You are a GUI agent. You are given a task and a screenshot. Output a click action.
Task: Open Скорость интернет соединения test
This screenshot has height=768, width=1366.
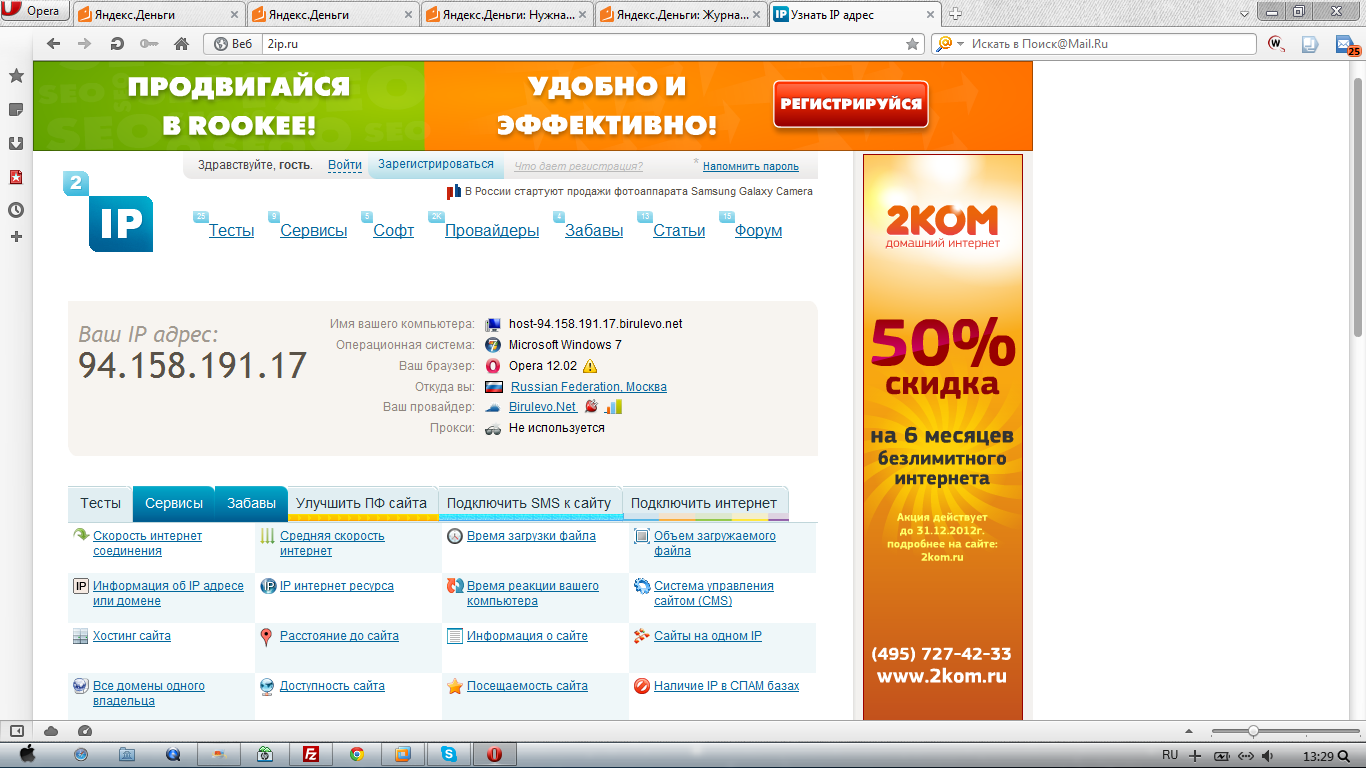[x=147, y=543]
